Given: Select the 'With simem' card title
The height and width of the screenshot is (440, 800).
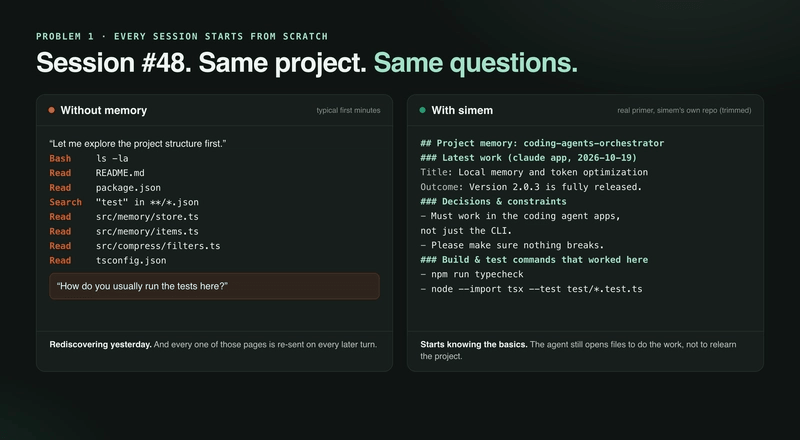Looking at the screenshot, I should (462, 110).
